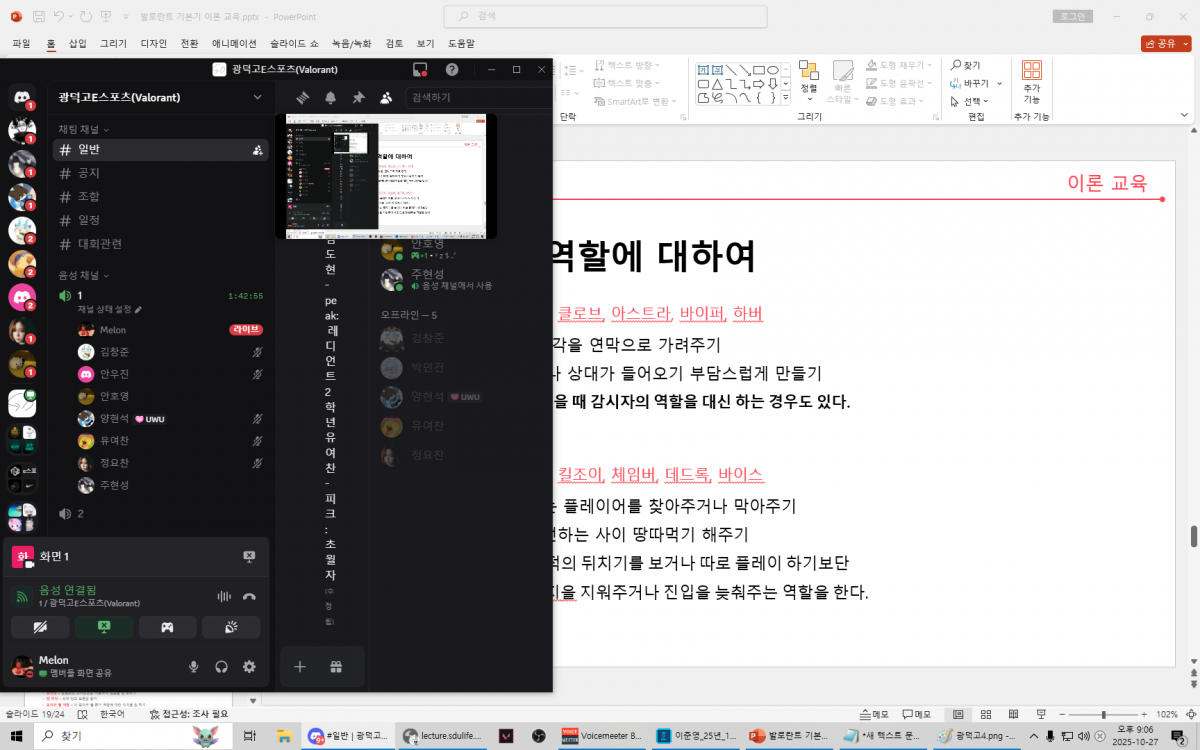Image resolution: width=1200 pixels, height=750 pixels.
Task: Click the Discord help question mark icon
Action: pos(452,69)
